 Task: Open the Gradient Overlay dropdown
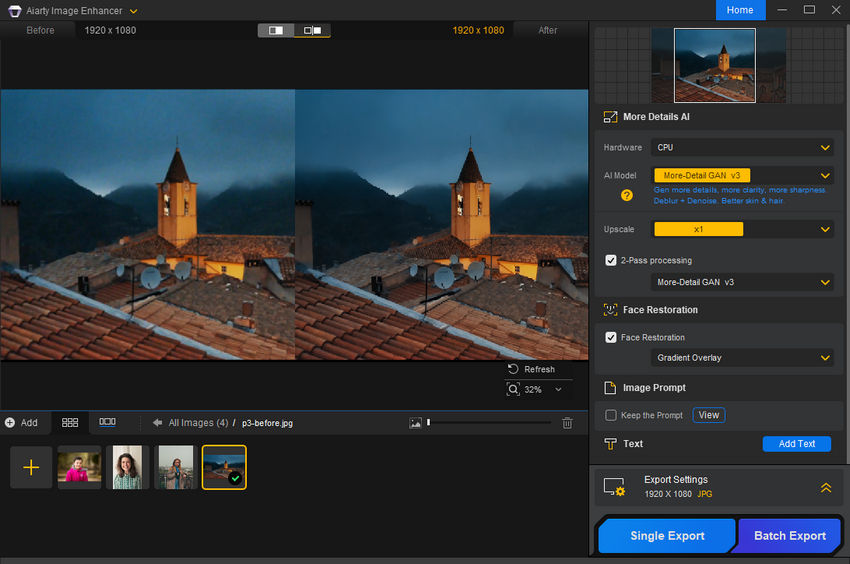point(742,358)
